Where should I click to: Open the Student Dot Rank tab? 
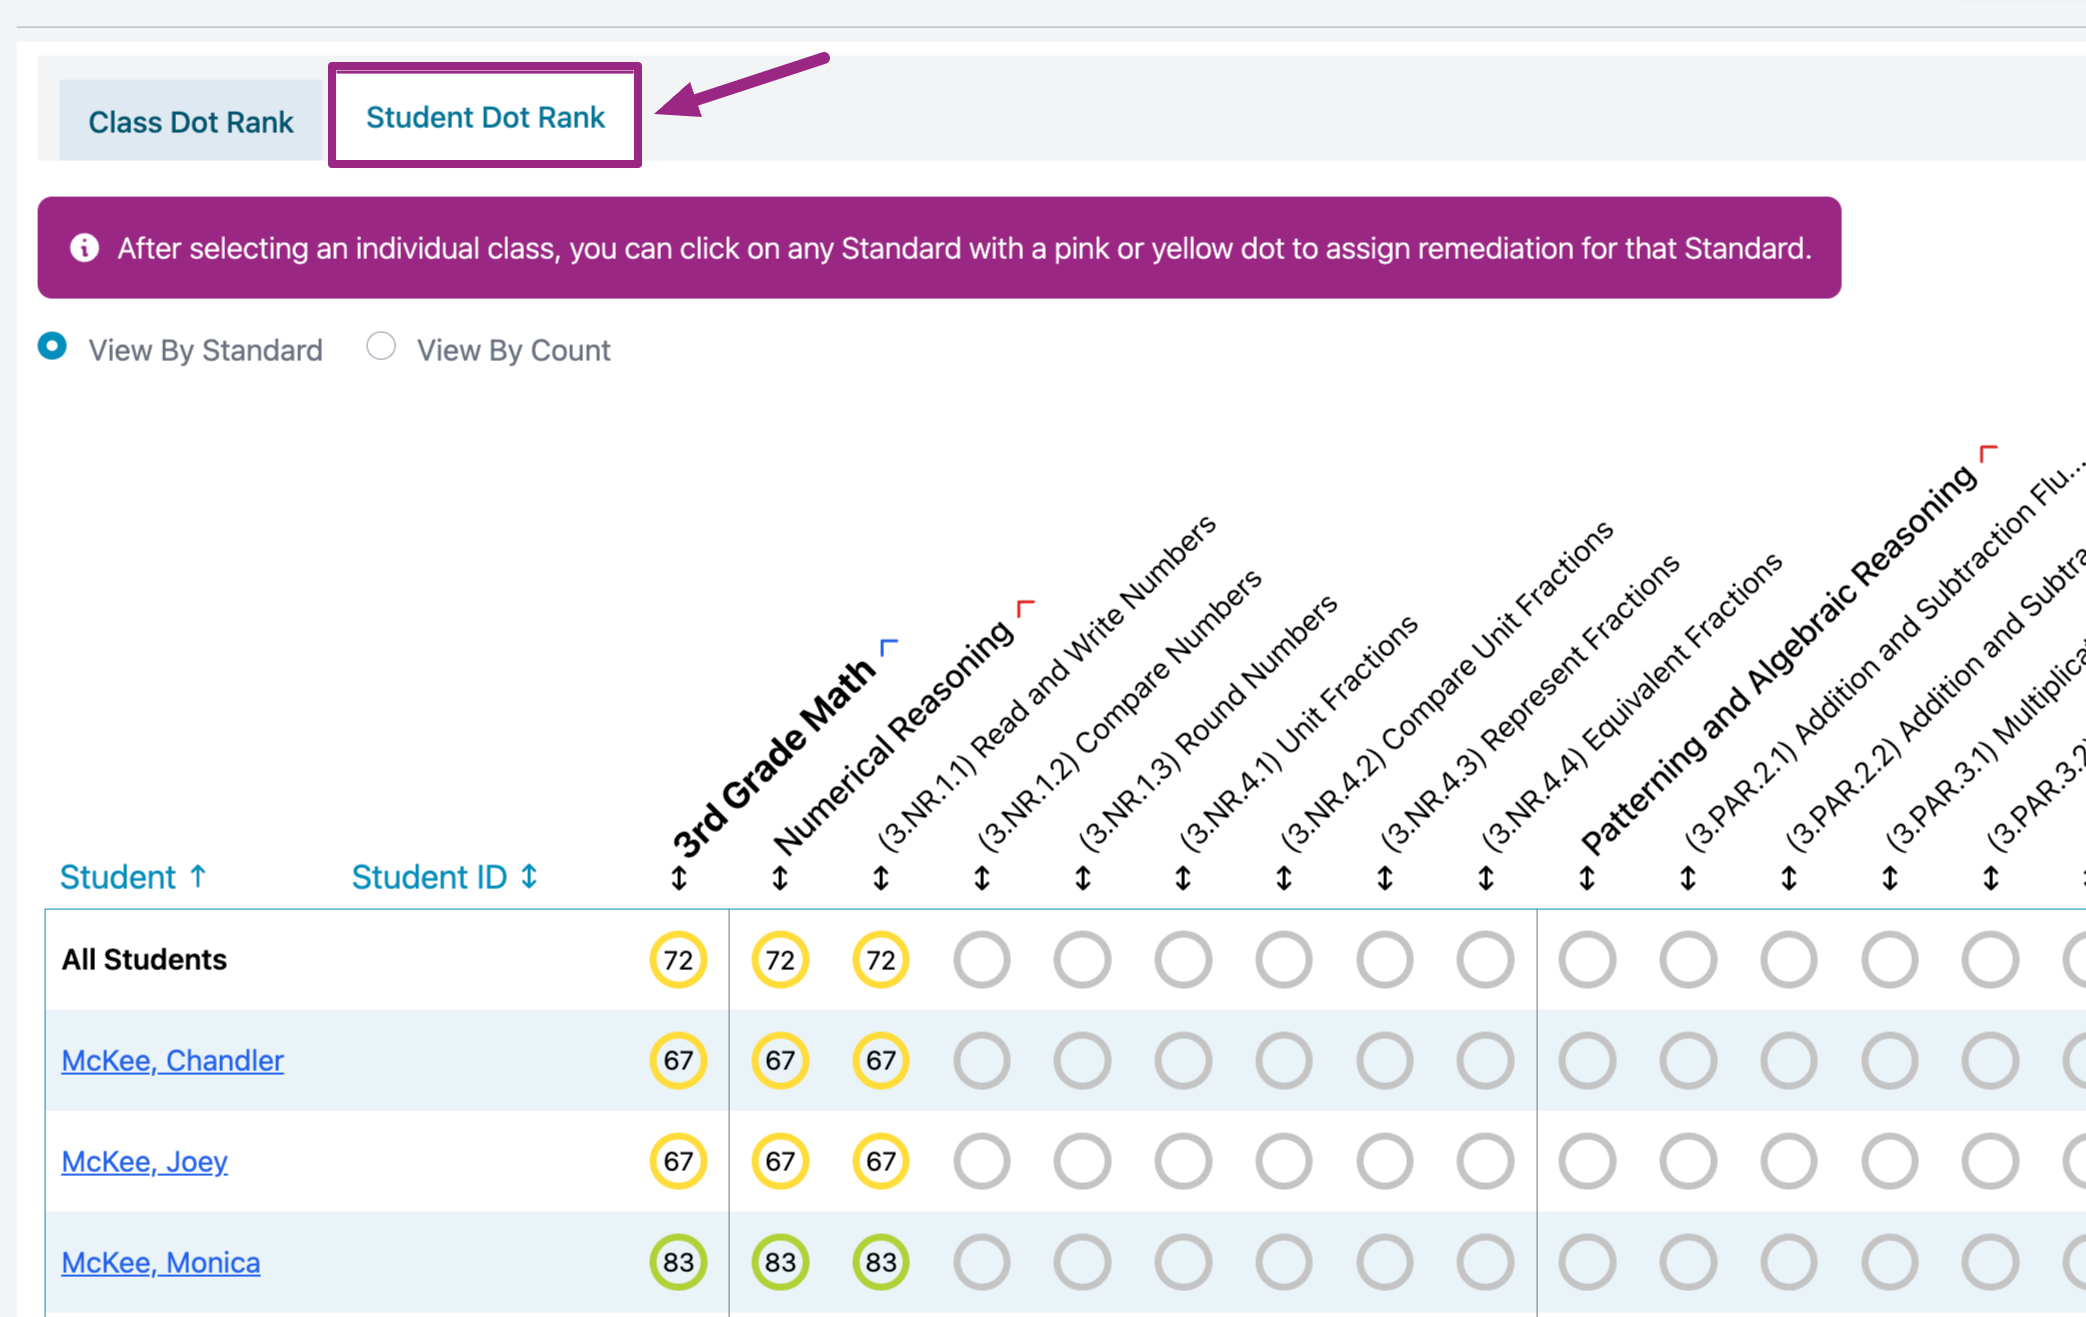[x=485, y=117]
